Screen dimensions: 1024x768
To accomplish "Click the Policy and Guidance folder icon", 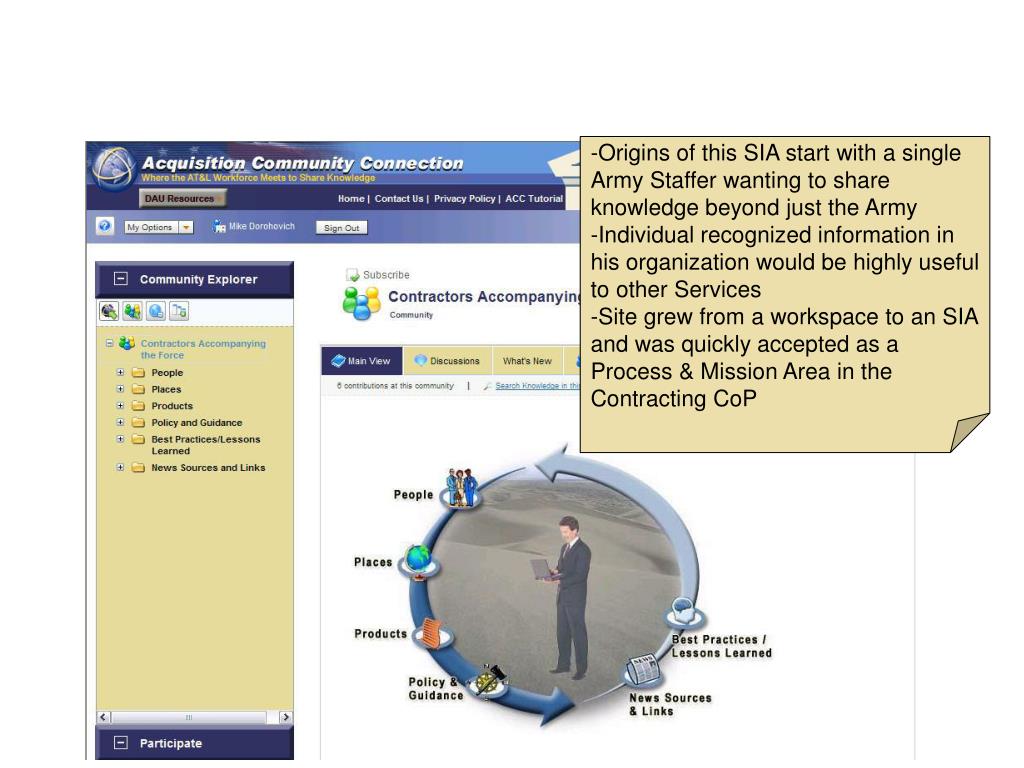I will tap(138, 423).
